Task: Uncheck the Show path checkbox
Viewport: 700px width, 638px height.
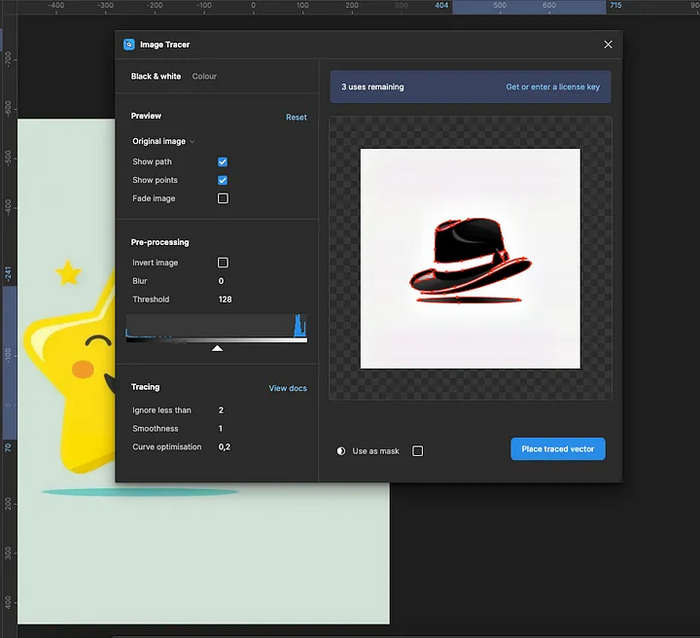Action: (x=223, y=161)
